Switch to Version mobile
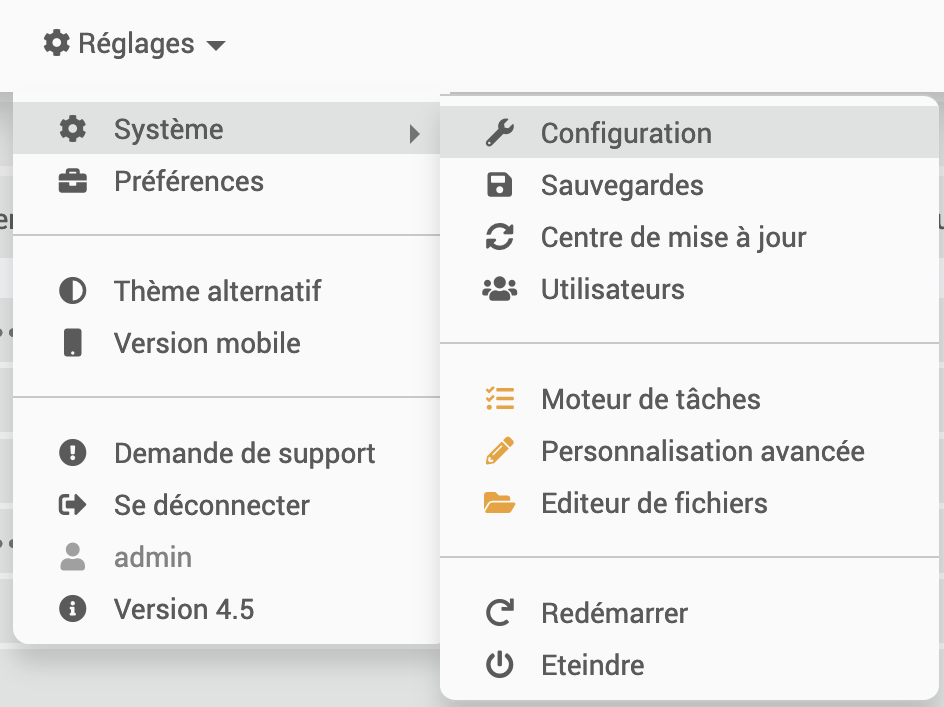The width and height of the screenshot is (944, 707). [x=207, y=343]
